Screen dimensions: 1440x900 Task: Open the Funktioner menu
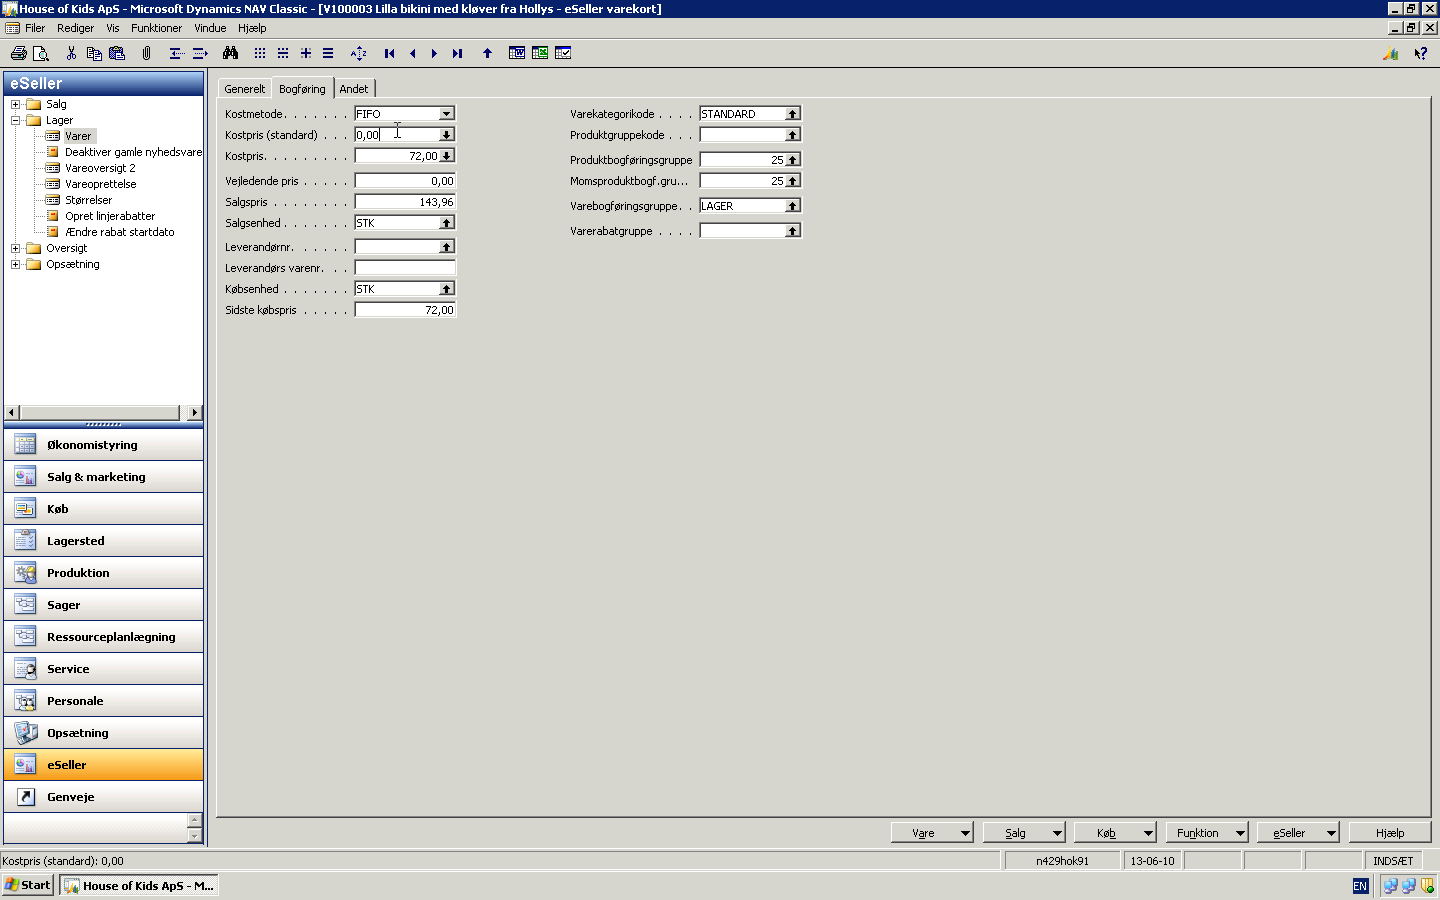156,28
